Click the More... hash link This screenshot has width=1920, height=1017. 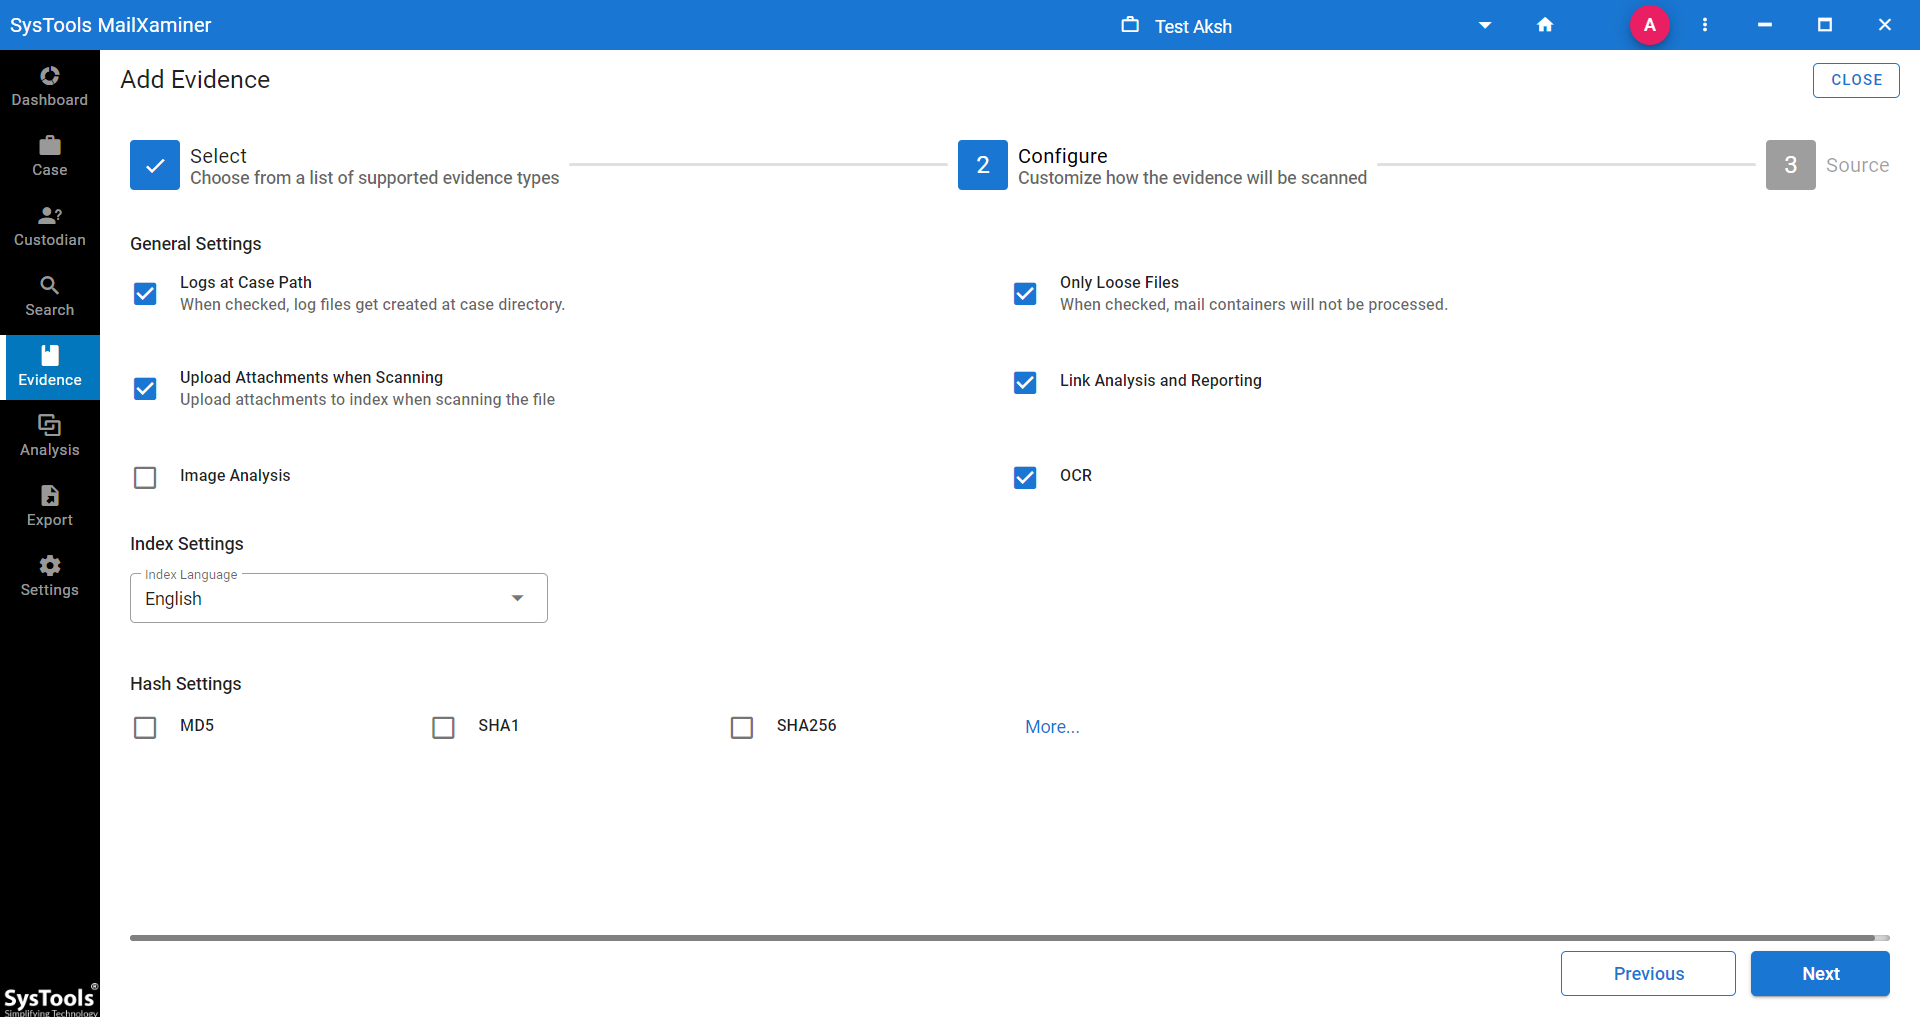1052,727
